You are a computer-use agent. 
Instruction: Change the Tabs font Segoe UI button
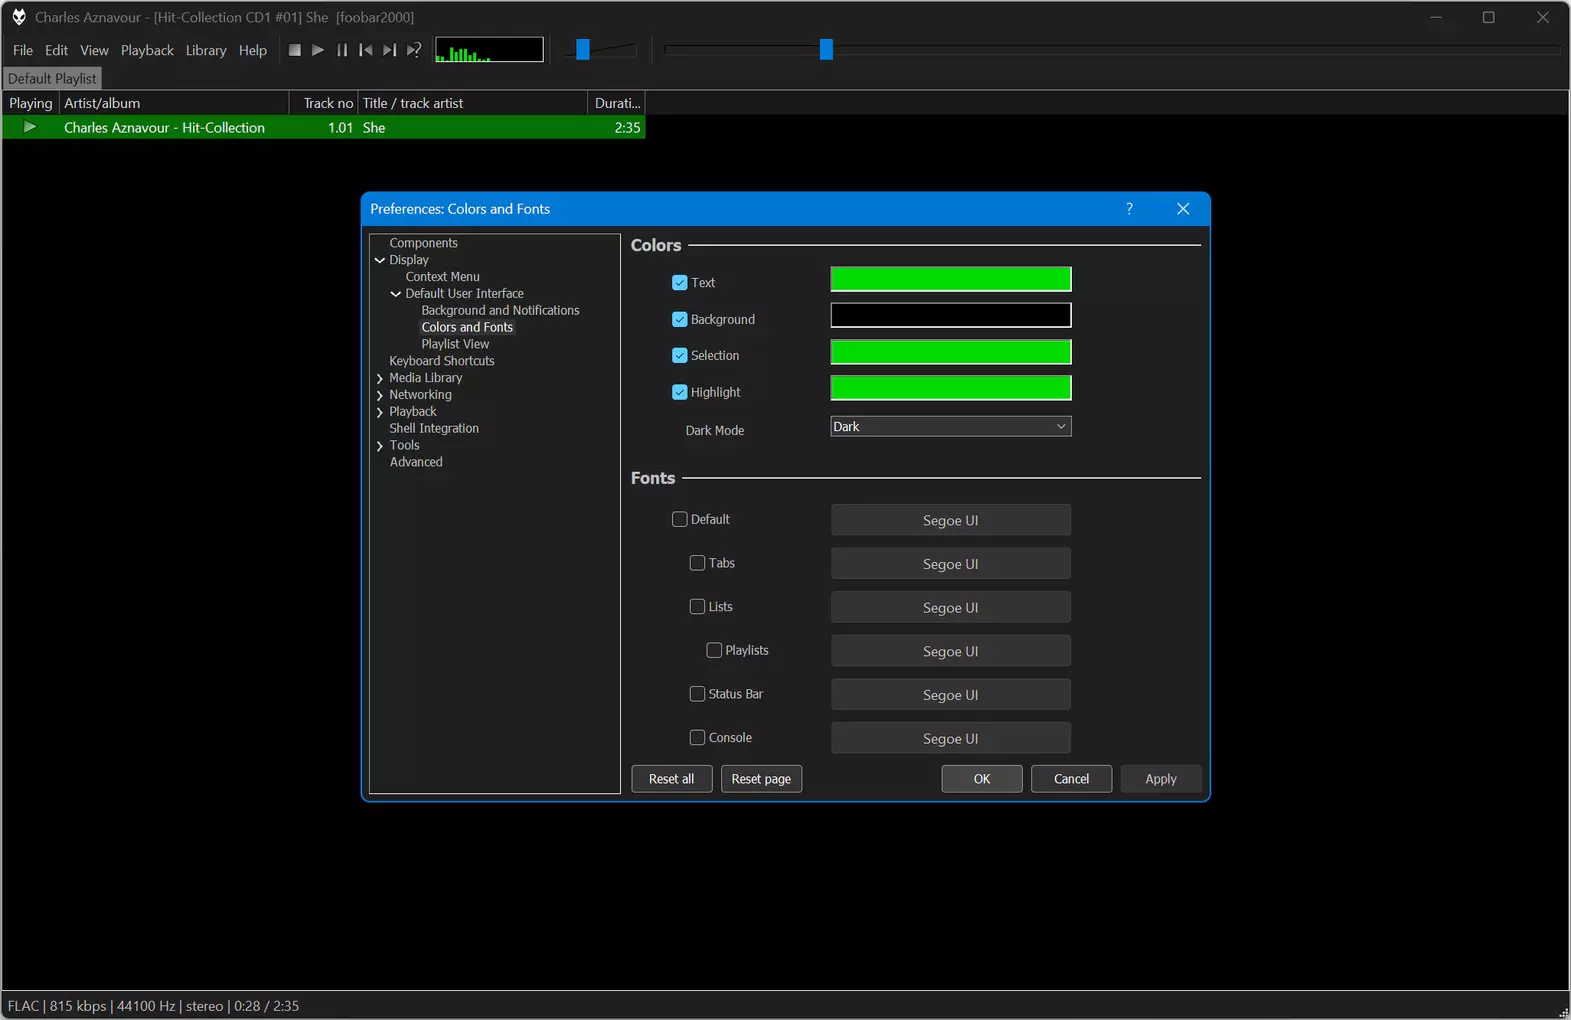pyautogui.click(x=951, y=564)
